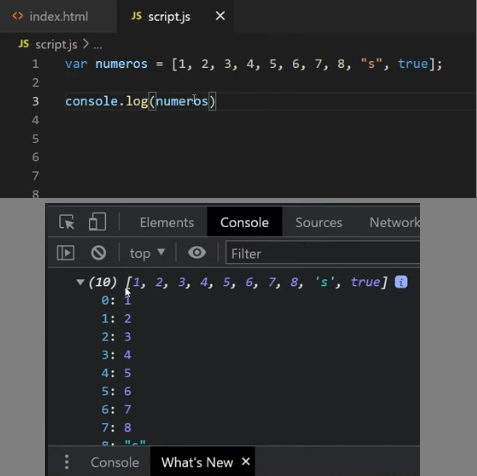
Task: Close the What's New drawer tab
Action: point(246,461)
